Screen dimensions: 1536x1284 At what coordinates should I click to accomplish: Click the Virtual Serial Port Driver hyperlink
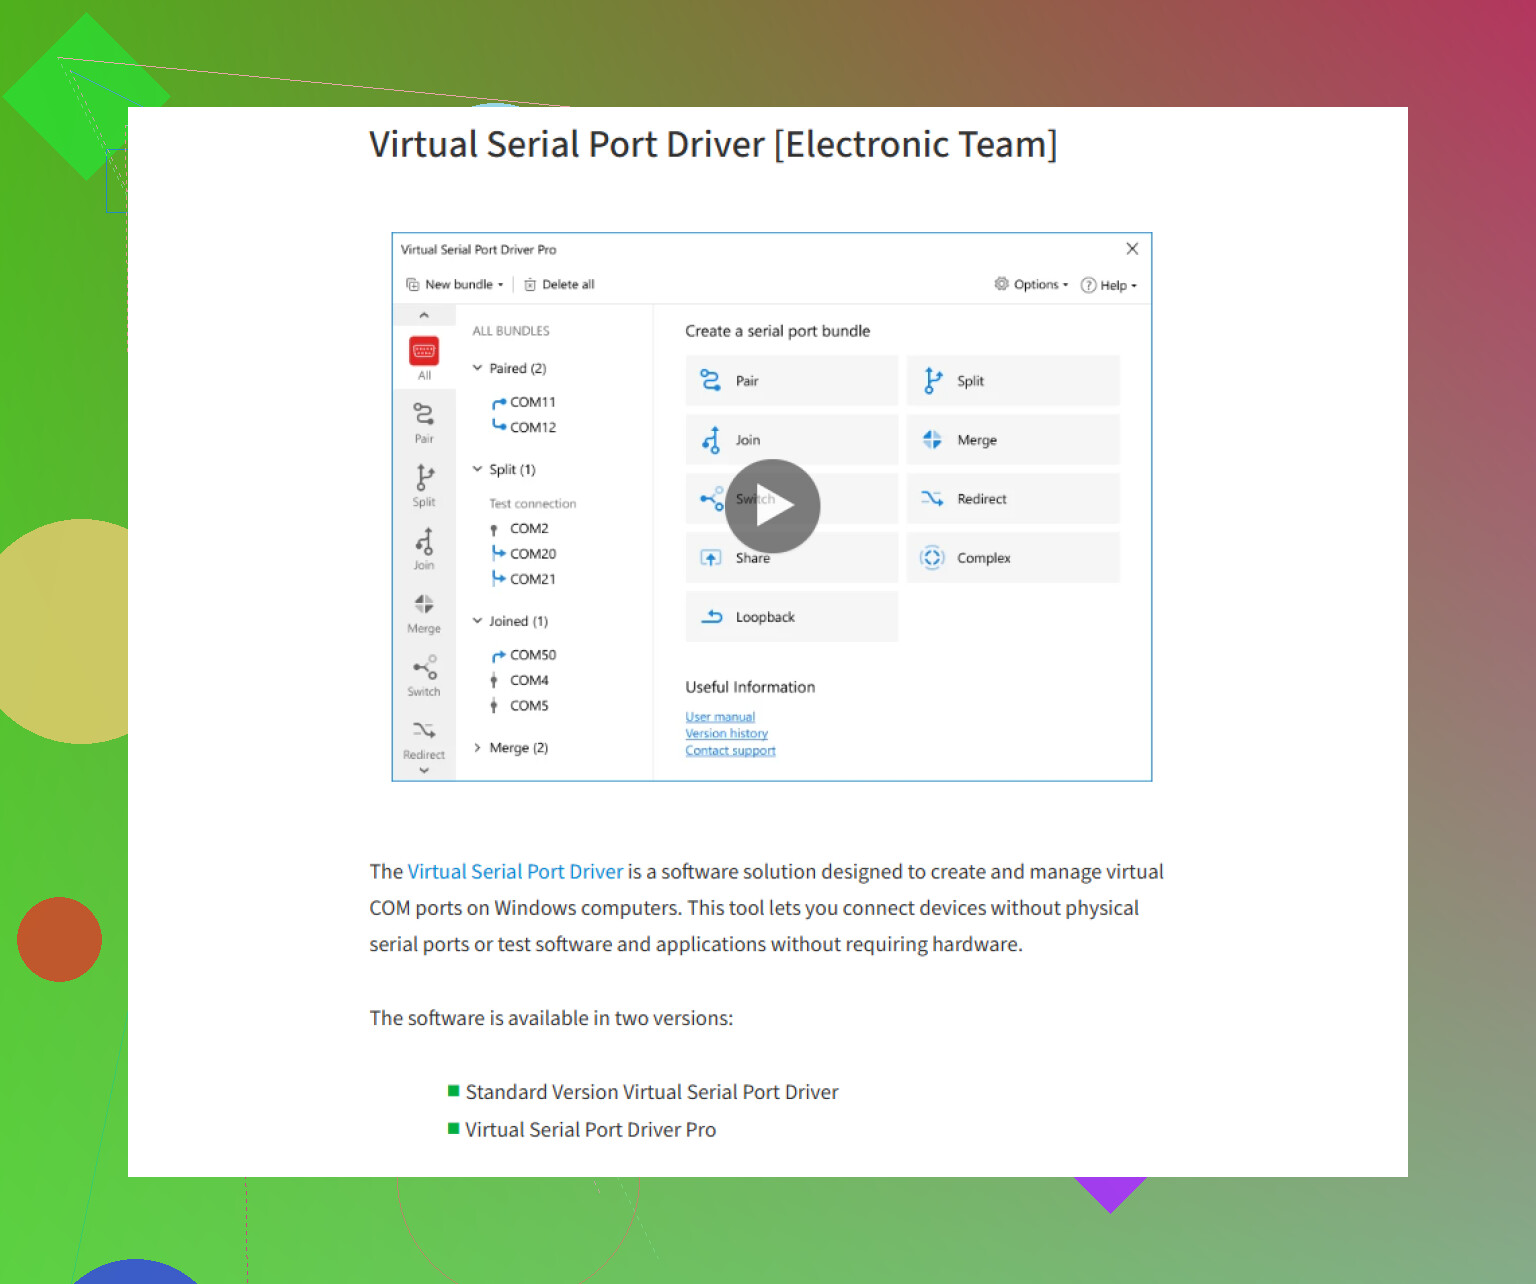click(x=514, y=871)
